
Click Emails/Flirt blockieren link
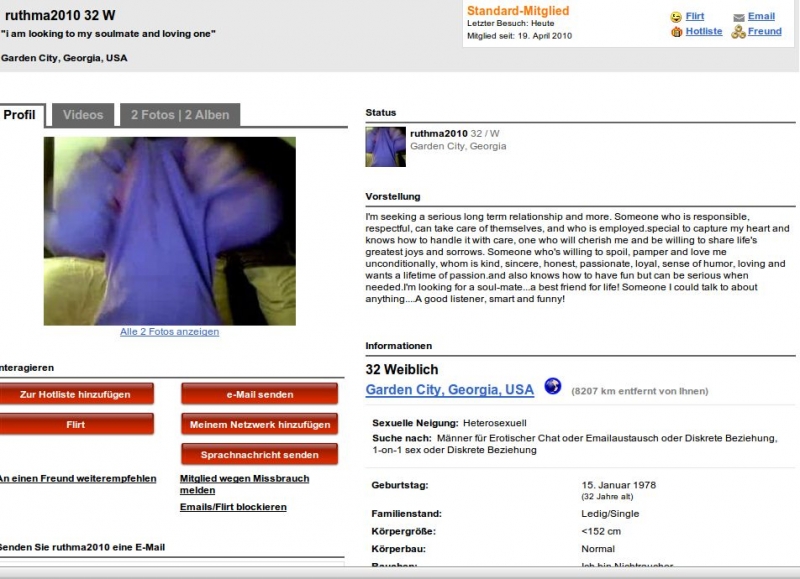click(233, 507)
